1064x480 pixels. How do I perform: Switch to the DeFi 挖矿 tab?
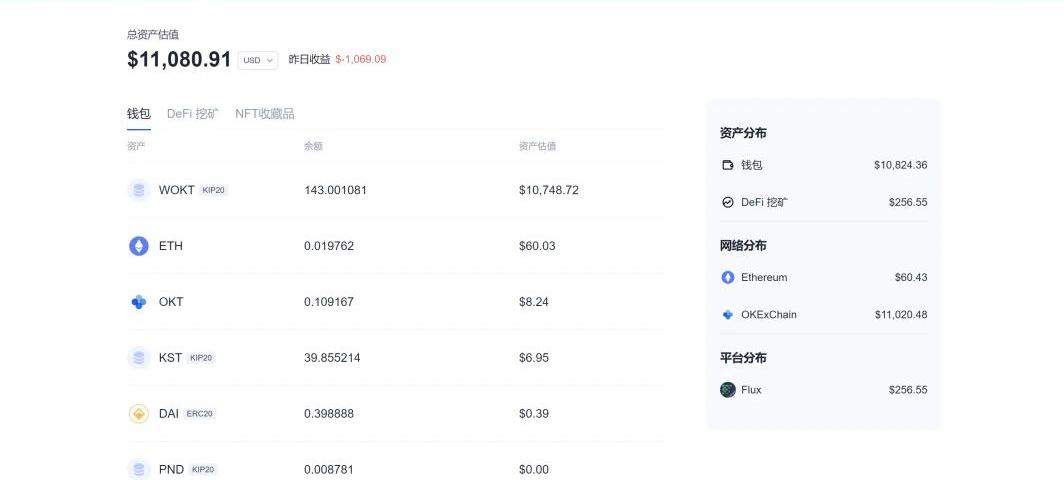pyautogui.click(x=192, y=114)
